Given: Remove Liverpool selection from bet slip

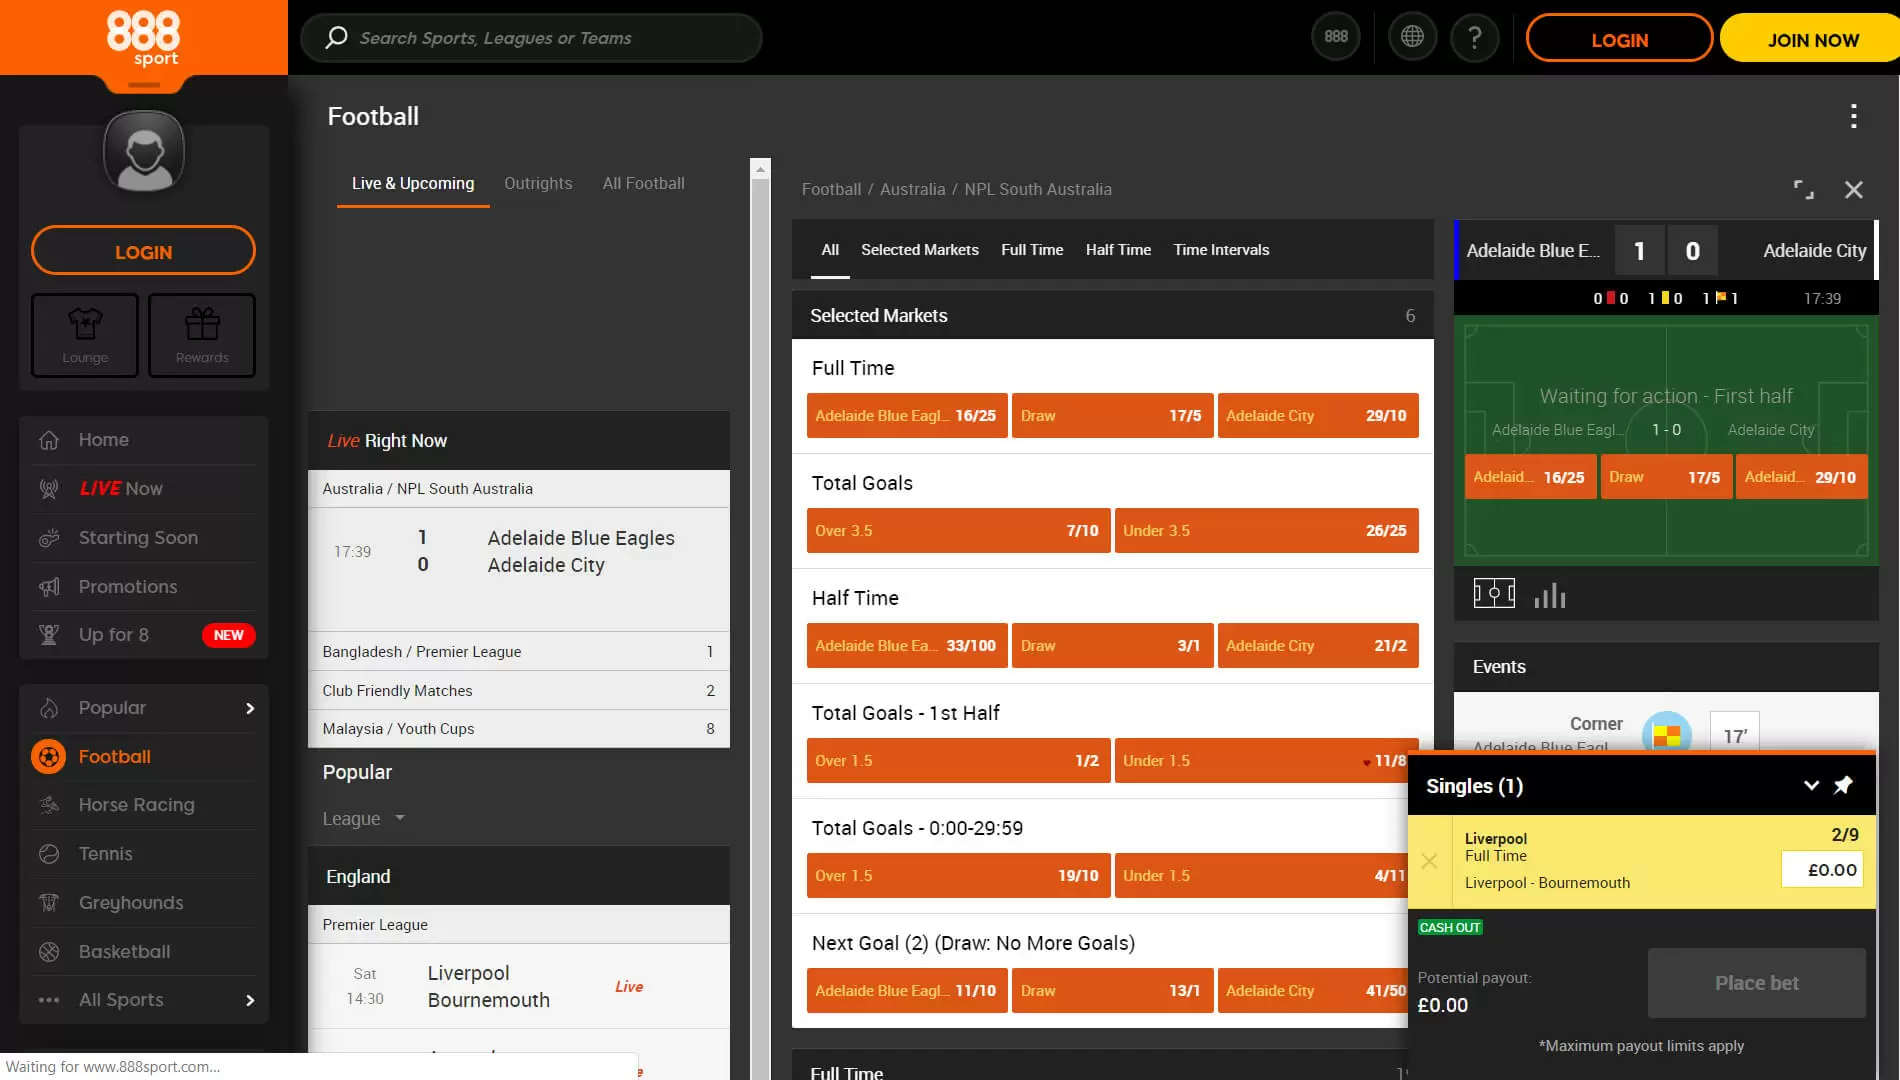Looking at the screenshot, I should pyautogui.click(x=1430, y=861).
